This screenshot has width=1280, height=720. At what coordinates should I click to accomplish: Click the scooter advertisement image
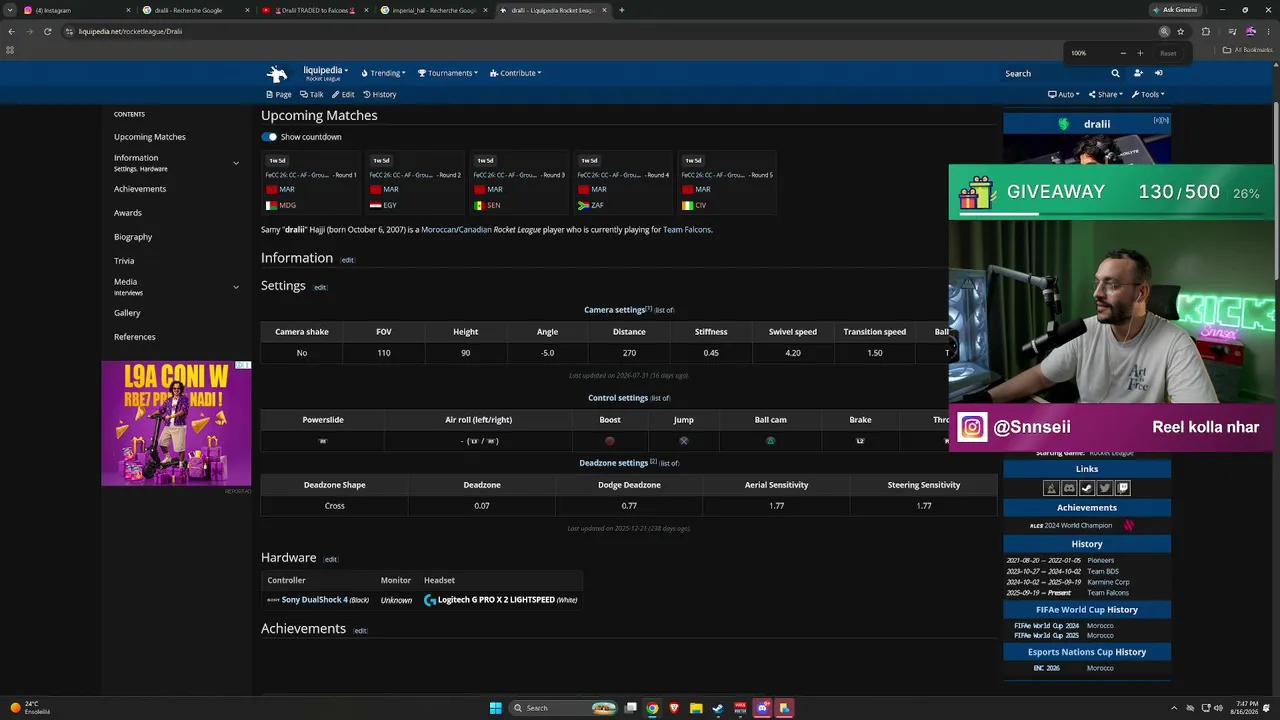pyautogui.click(x=176, y=423)
